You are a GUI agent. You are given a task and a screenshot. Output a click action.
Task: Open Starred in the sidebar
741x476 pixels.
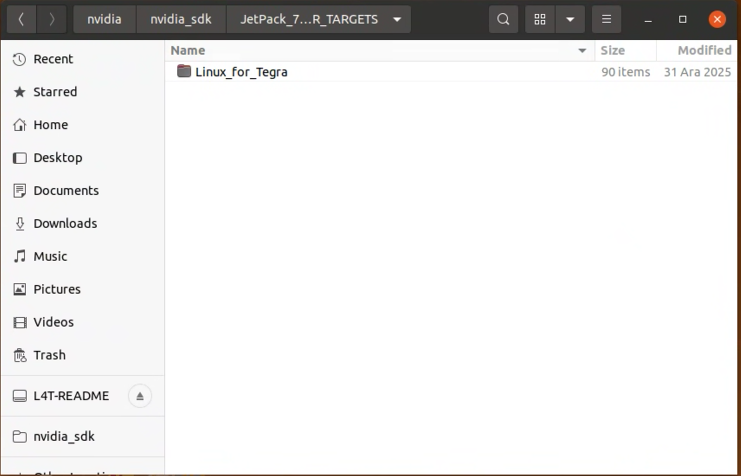(x=83, y=92)
